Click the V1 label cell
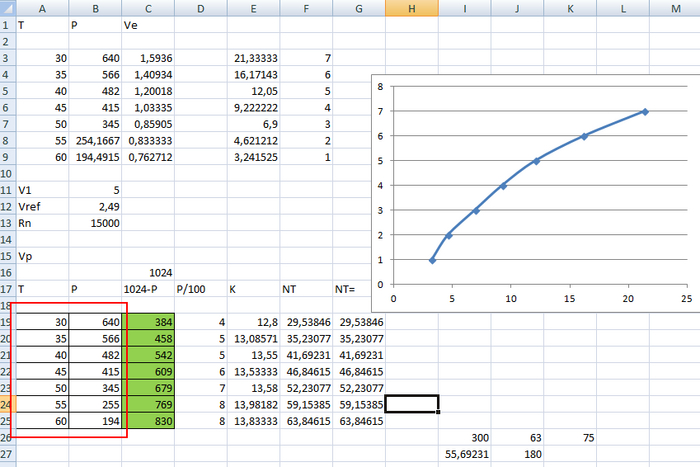700x467 pixels. coord(42,190)
